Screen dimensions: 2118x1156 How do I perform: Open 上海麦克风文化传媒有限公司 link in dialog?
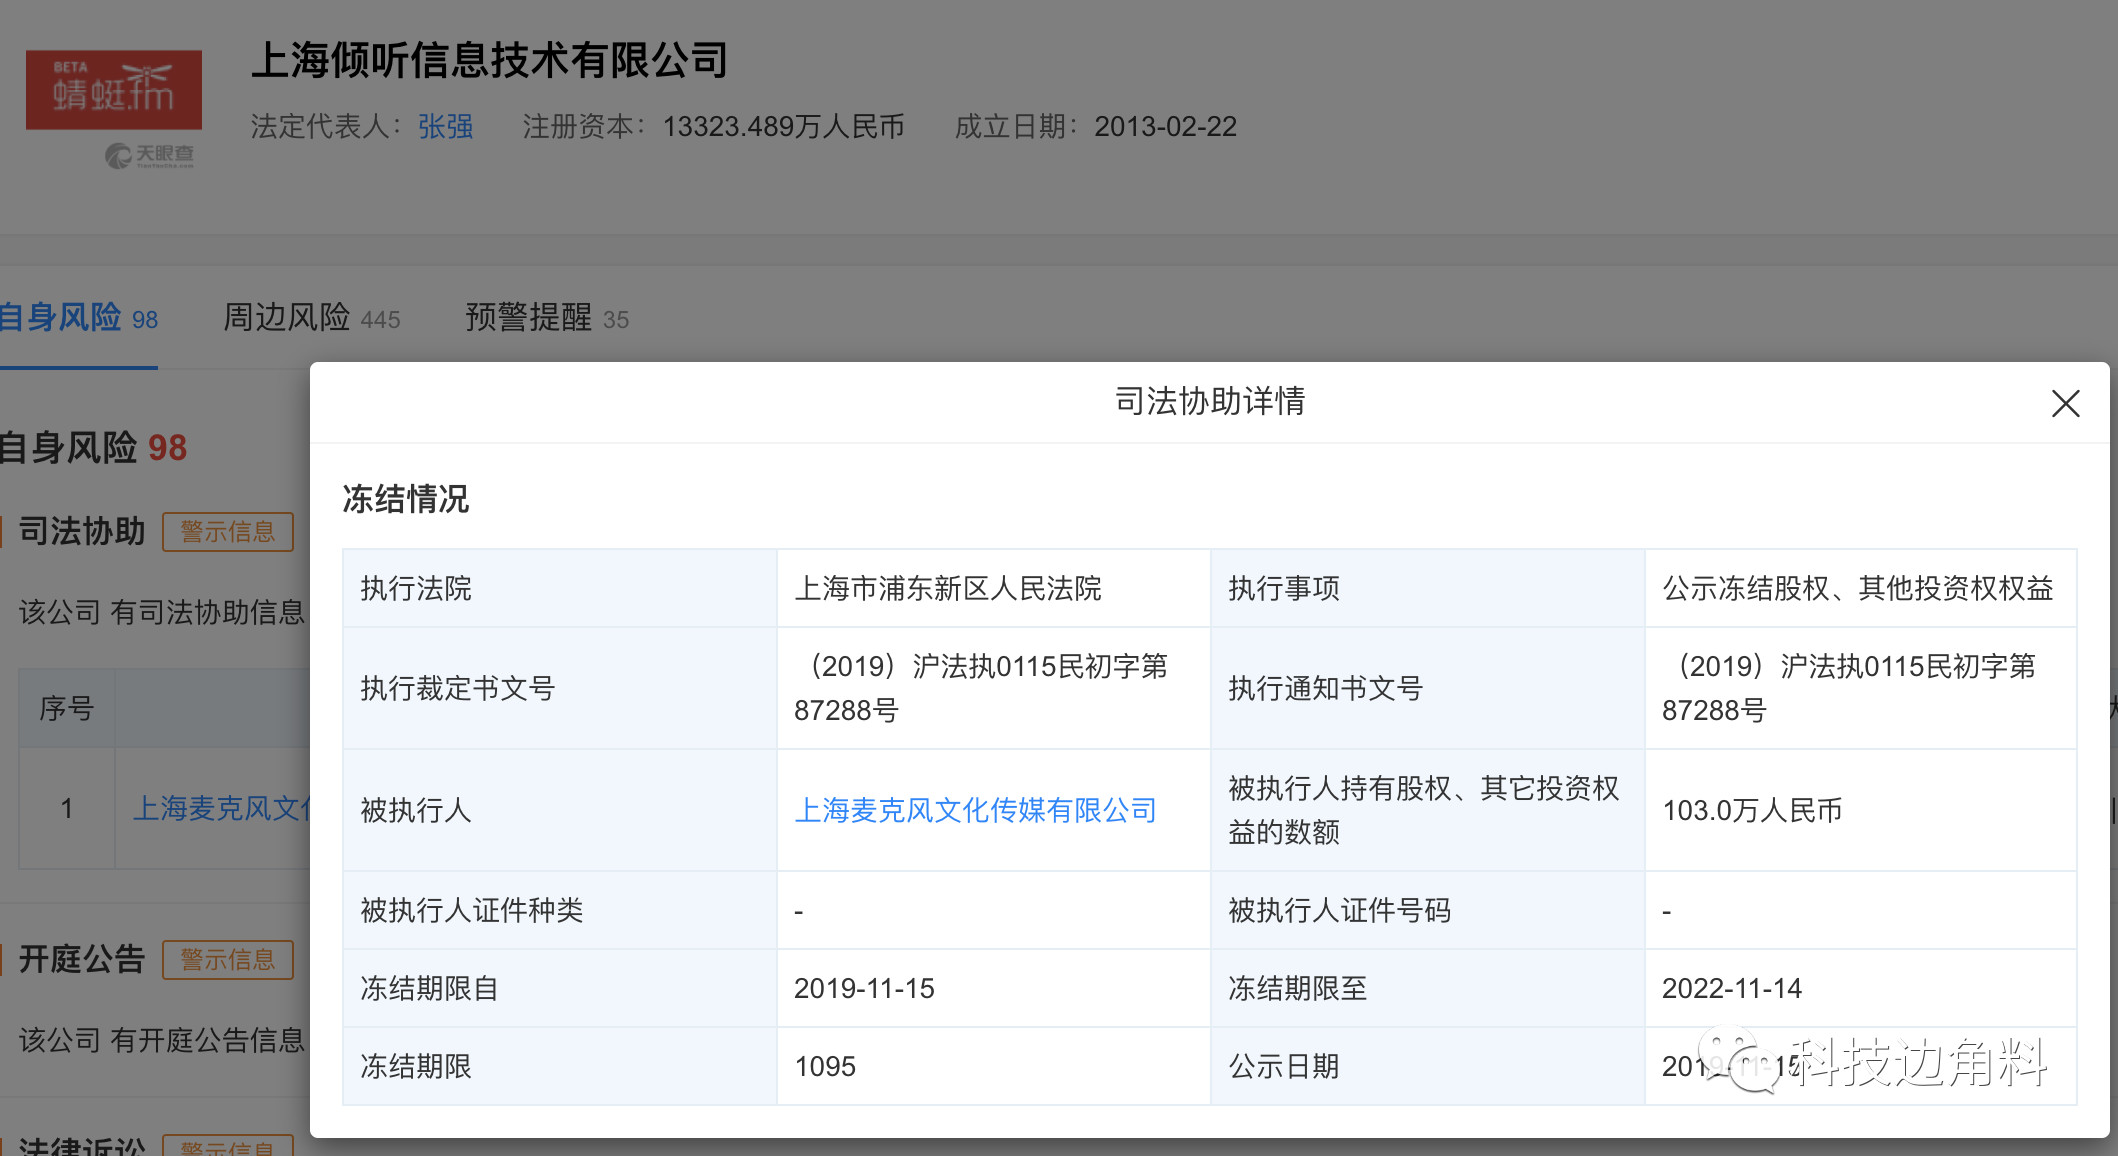(x=975, y=810)
